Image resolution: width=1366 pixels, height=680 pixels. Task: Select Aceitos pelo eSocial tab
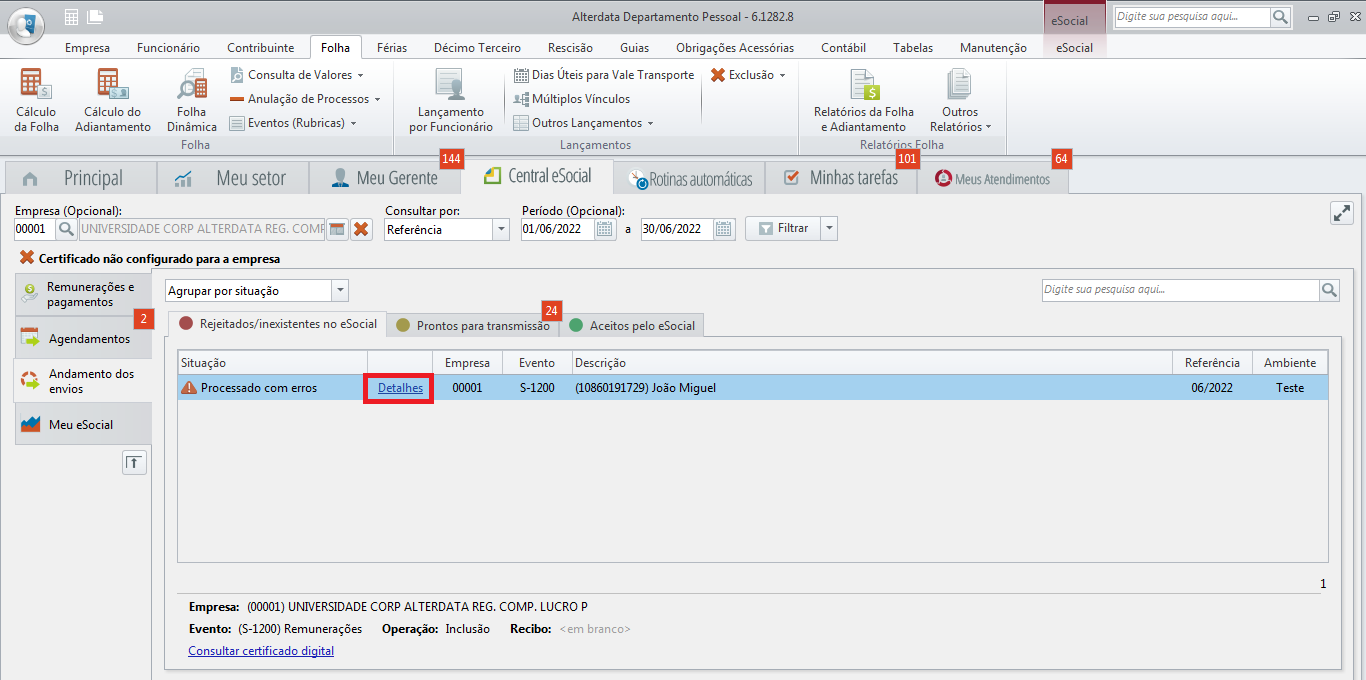[x=632, y=325]
